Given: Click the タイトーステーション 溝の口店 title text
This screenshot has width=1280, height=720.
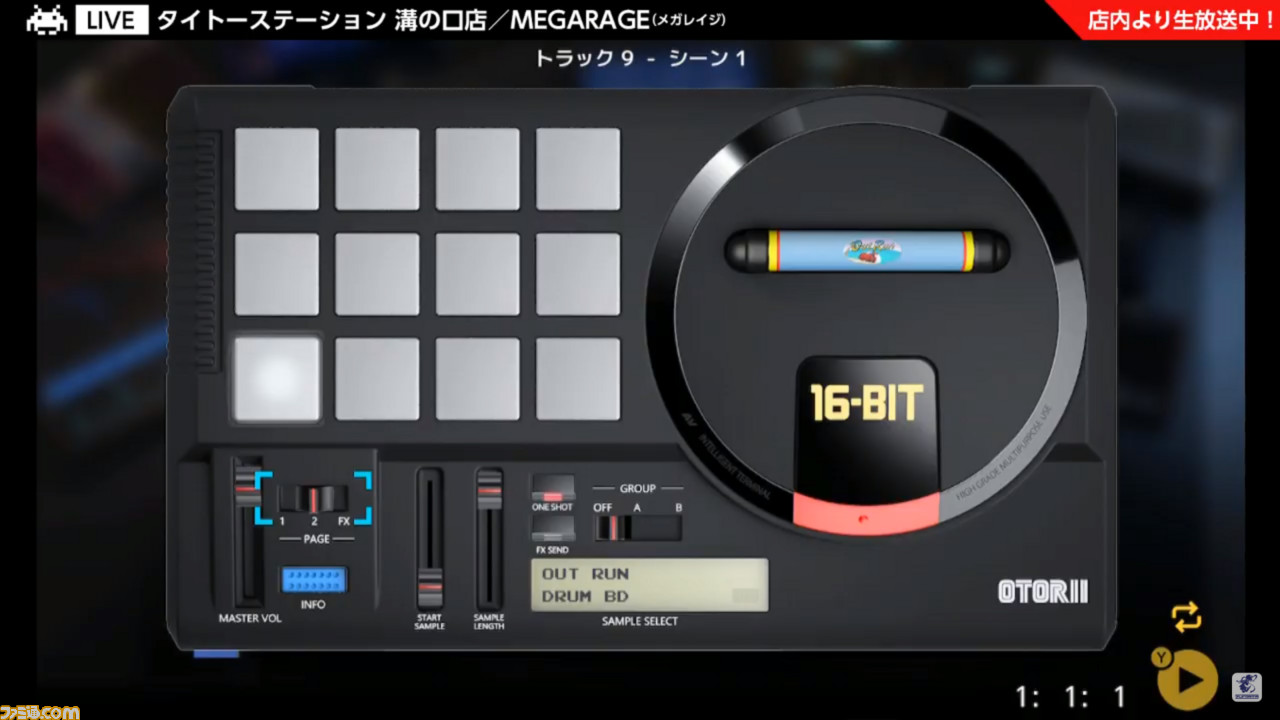Looking at the screenshot, I should click(x=322, y=20).
